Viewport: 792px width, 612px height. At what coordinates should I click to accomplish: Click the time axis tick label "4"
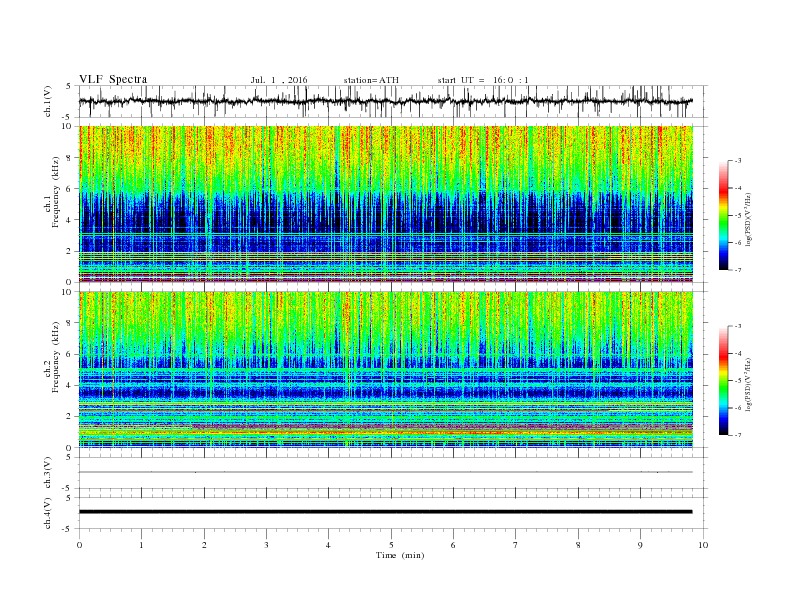pos(328,545)
